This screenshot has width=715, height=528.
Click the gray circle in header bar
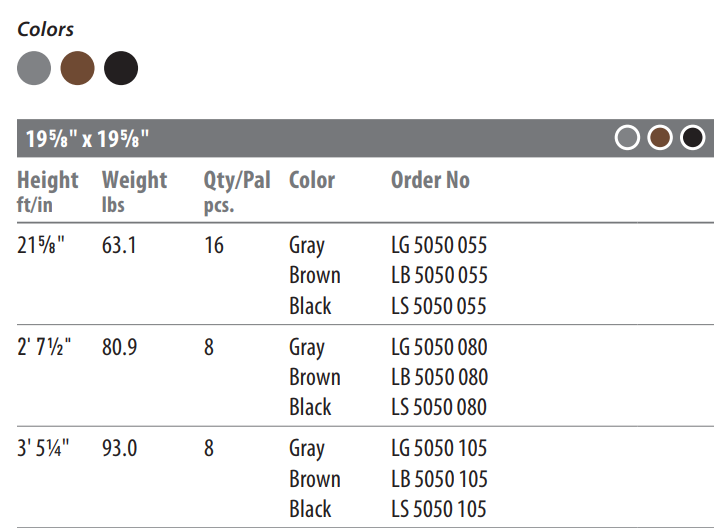click(x=627, y=138)
